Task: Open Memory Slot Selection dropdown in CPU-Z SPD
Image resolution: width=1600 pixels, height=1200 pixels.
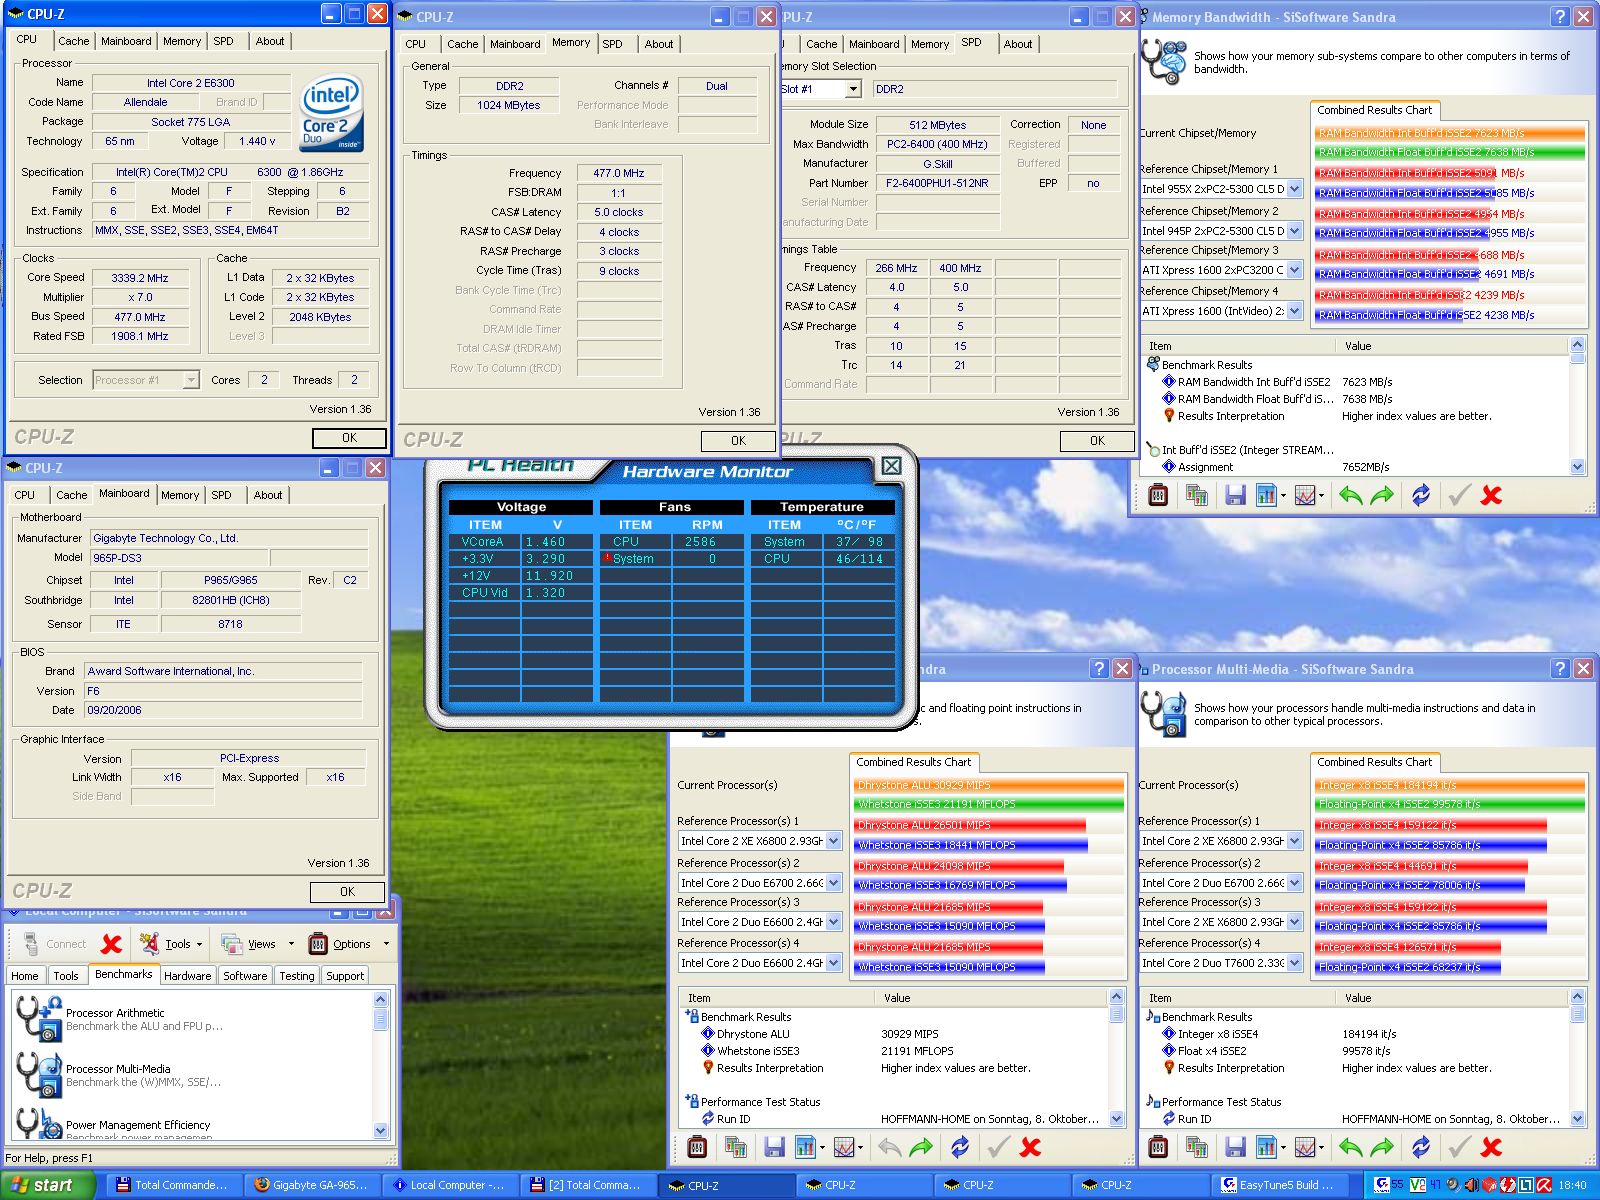Action: (x=853, y=89)
